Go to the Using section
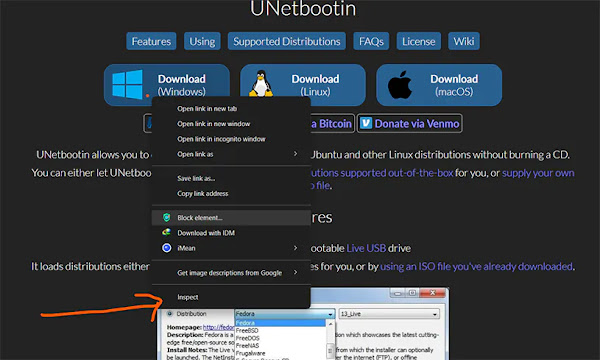This screenshot has width=600, height=360. tap(202, 41)
